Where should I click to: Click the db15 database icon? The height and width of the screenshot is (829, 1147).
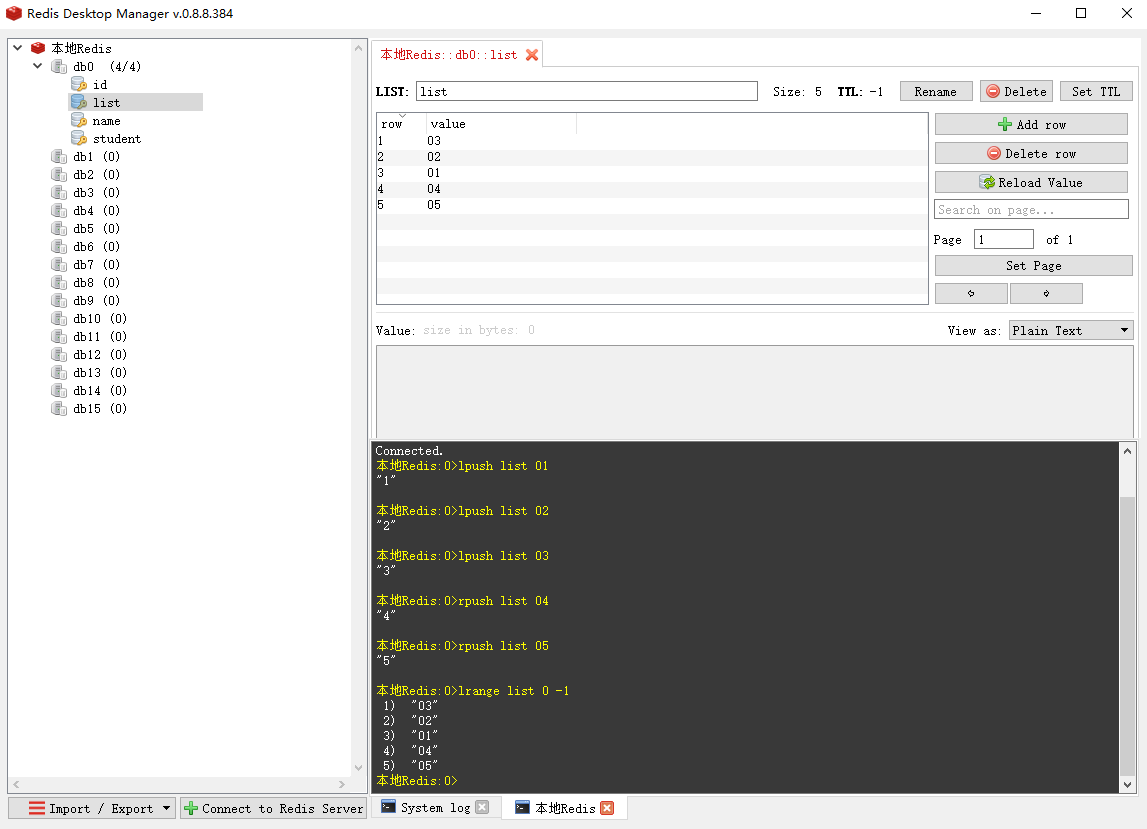(59, 409)
